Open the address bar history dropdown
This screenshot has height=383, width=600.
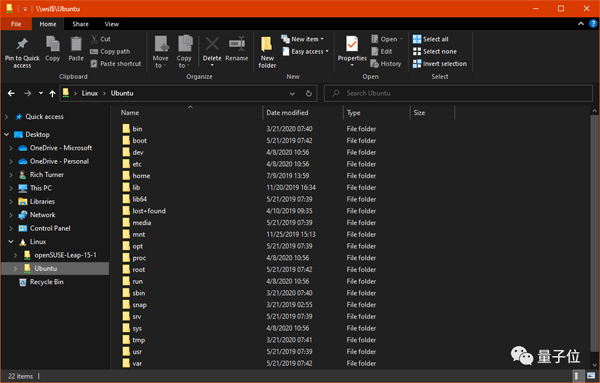pyautogui.click(x=292, y=93)
